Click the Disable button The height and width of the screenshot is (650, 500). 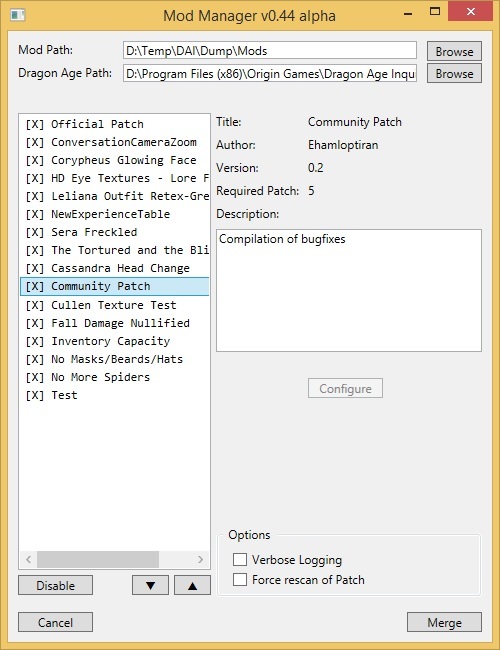55,585
